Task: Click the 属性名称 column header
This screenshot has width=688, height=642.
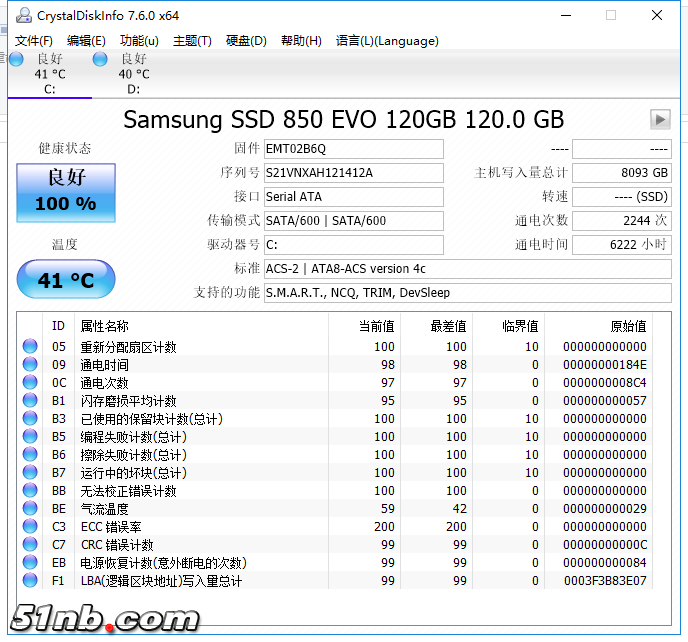Action: click(x=104, y=327)
